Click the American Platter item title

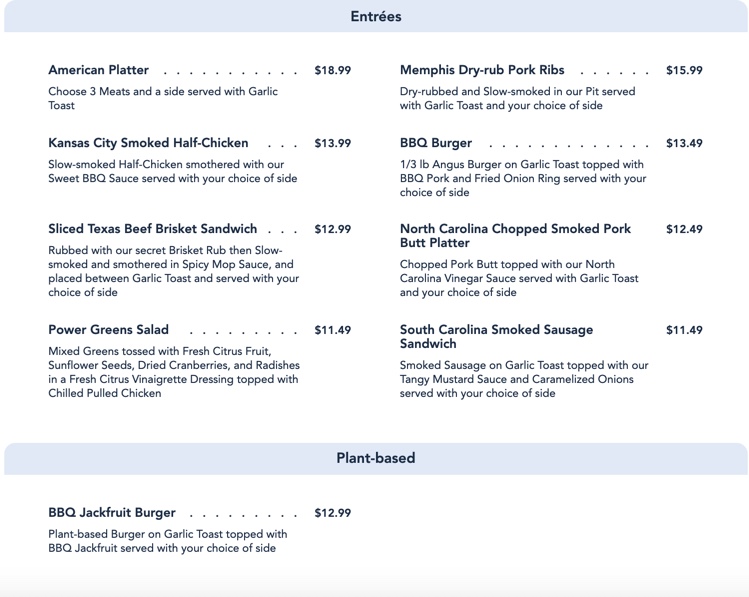(x=98, y=70)
